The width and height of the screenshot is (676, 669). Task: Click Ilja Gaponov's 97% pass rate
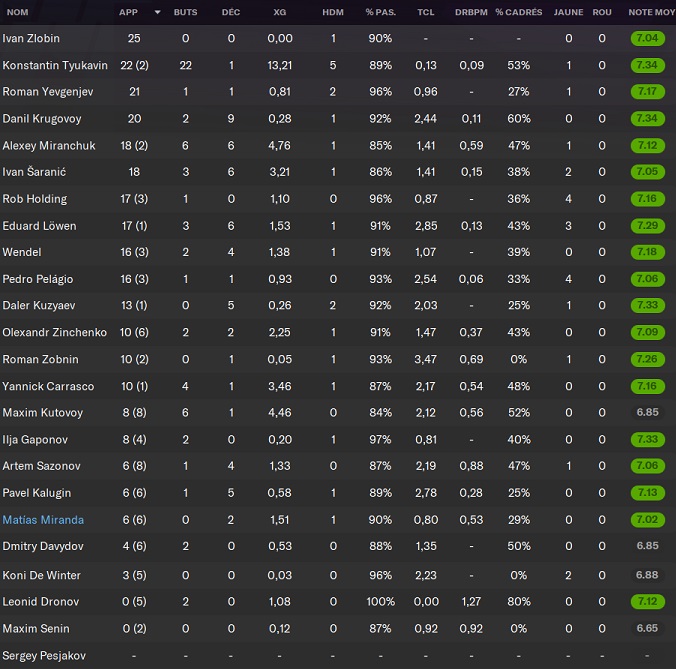point(380,440)
